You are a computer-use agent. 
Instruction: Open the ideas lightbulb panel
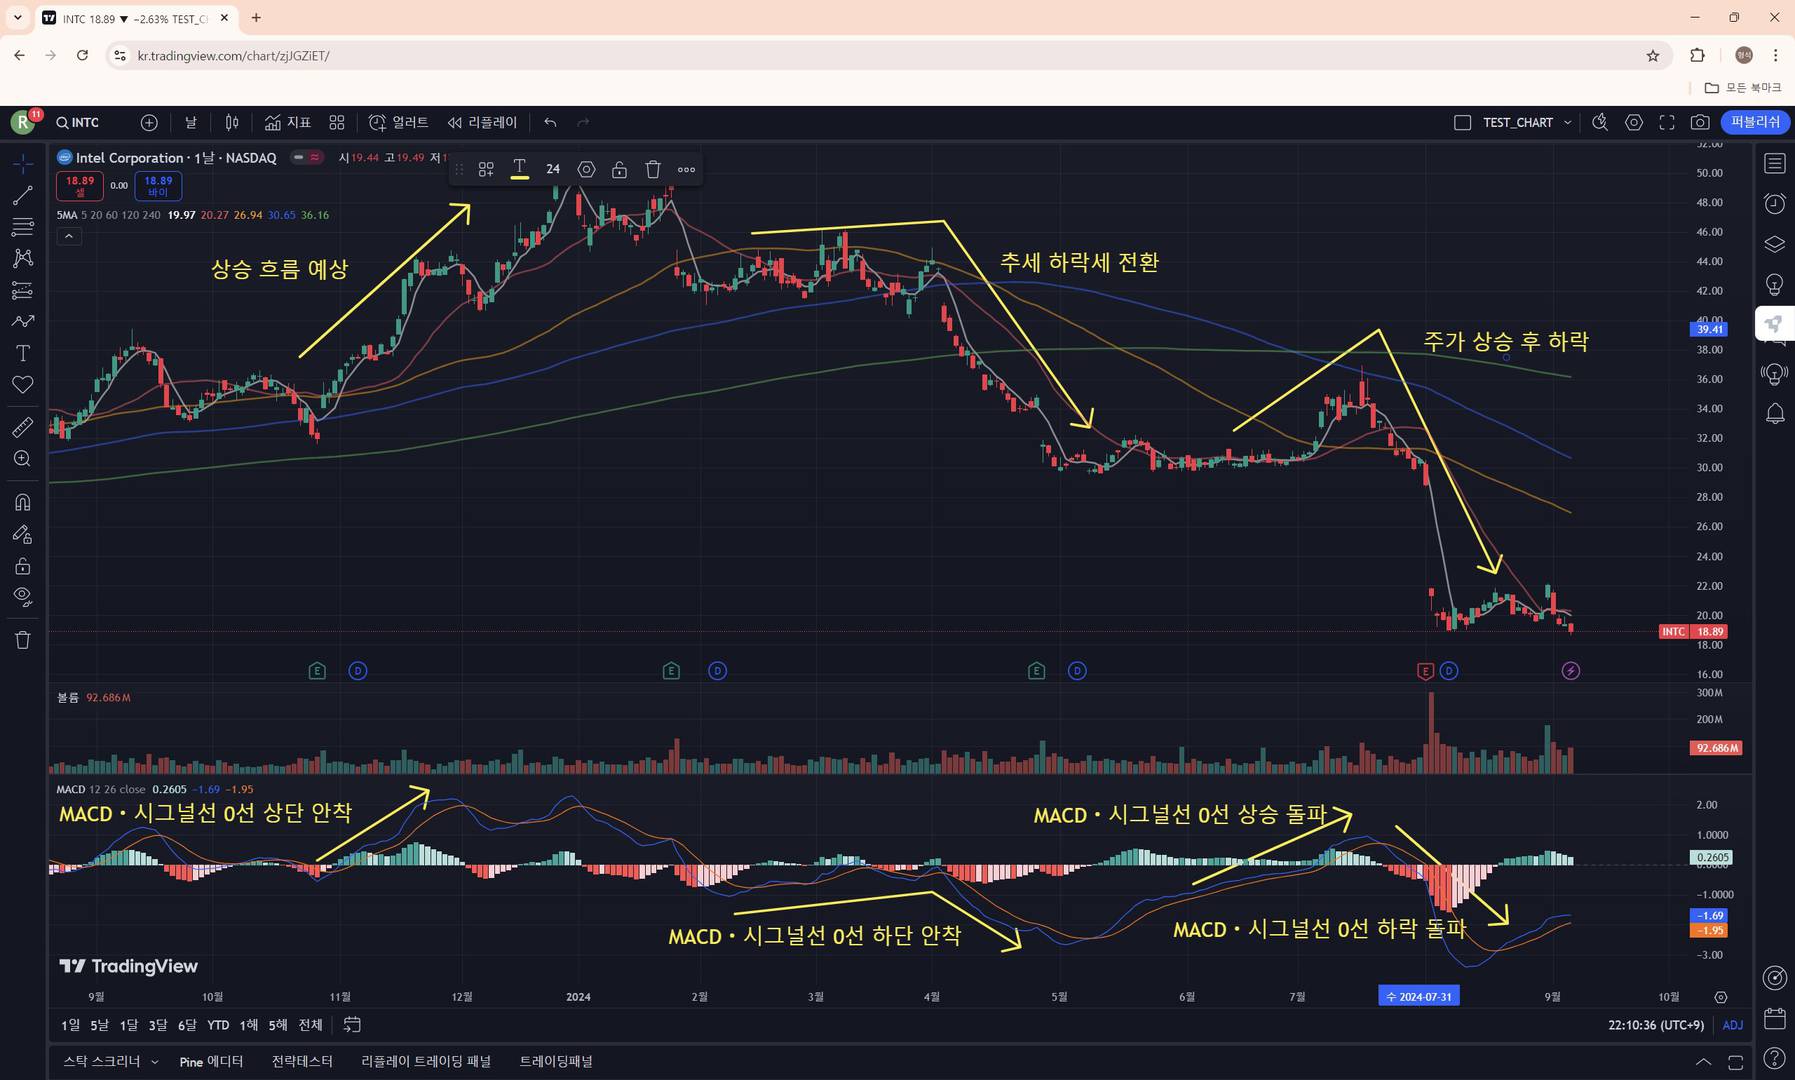[1775, 285]
